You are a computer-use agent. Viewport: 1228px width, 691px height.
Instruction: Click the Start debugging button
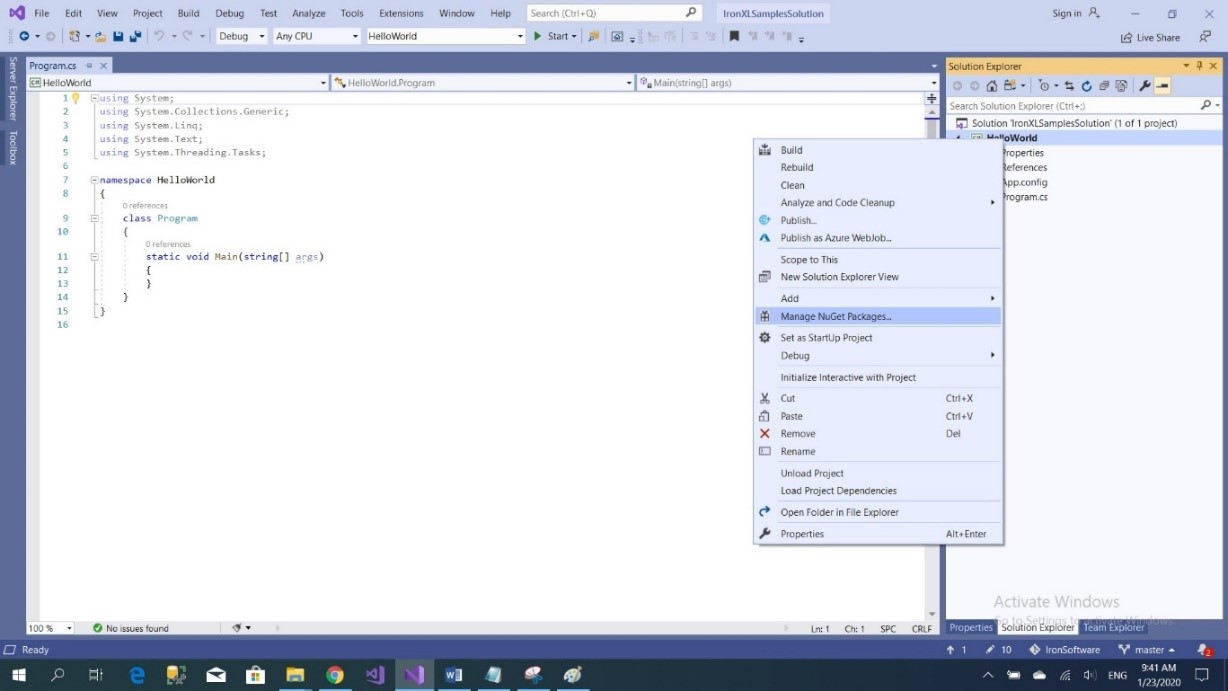[x=555, y=36]
